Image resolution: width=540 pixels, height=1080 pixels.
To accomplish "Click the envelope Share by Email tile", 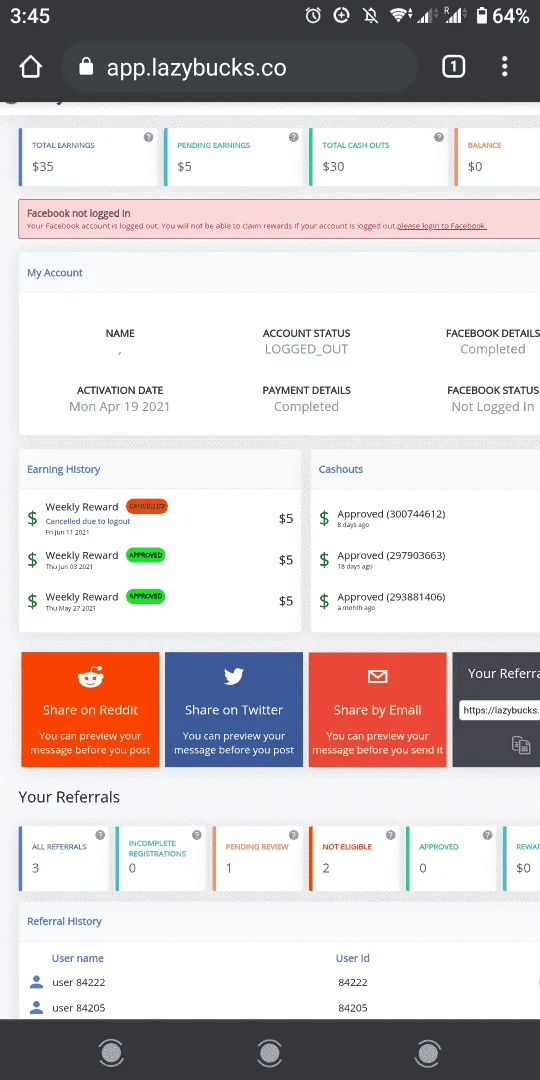I will click(x=377, y=709).
